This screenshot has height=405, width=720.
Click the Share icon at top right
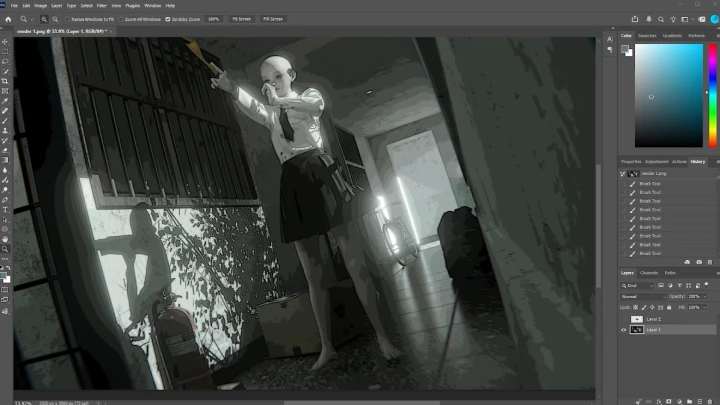click(635, 19)
